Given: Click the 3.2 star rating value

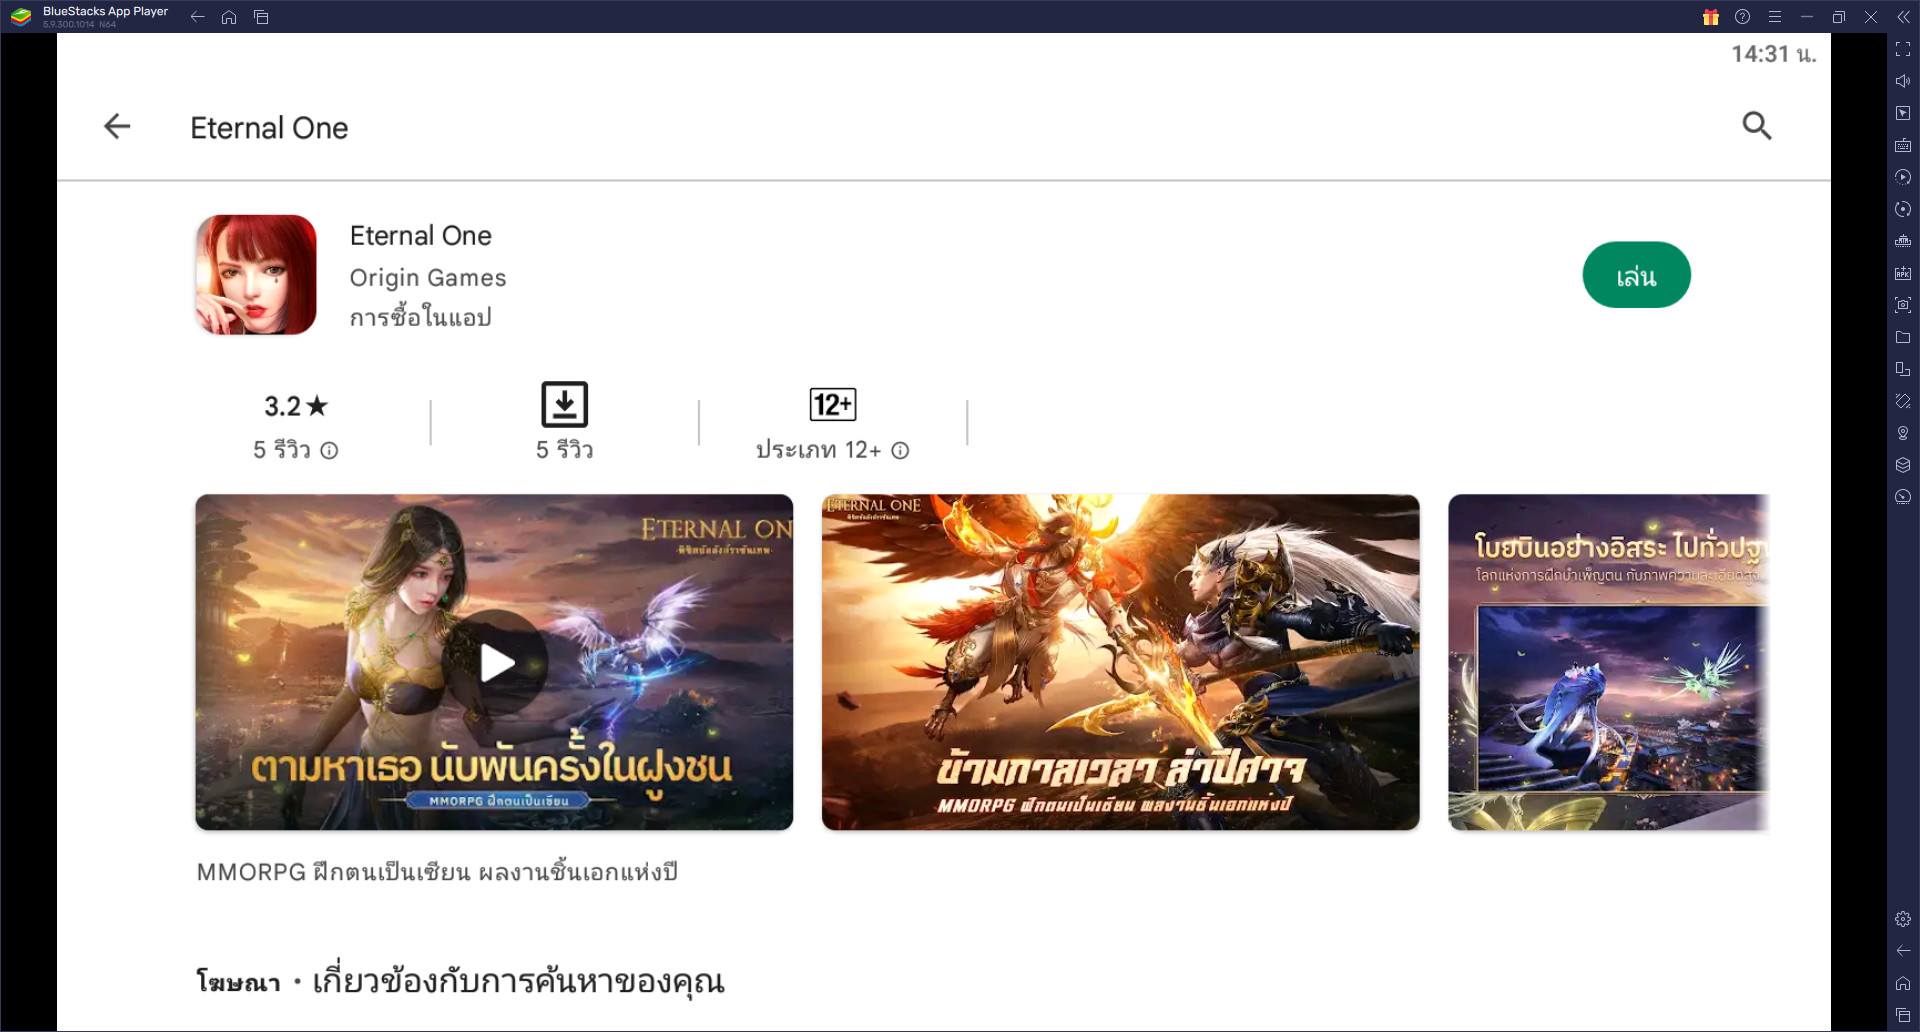Looking at the screenshot, I should pyautogui.click(x=296, y=406).
